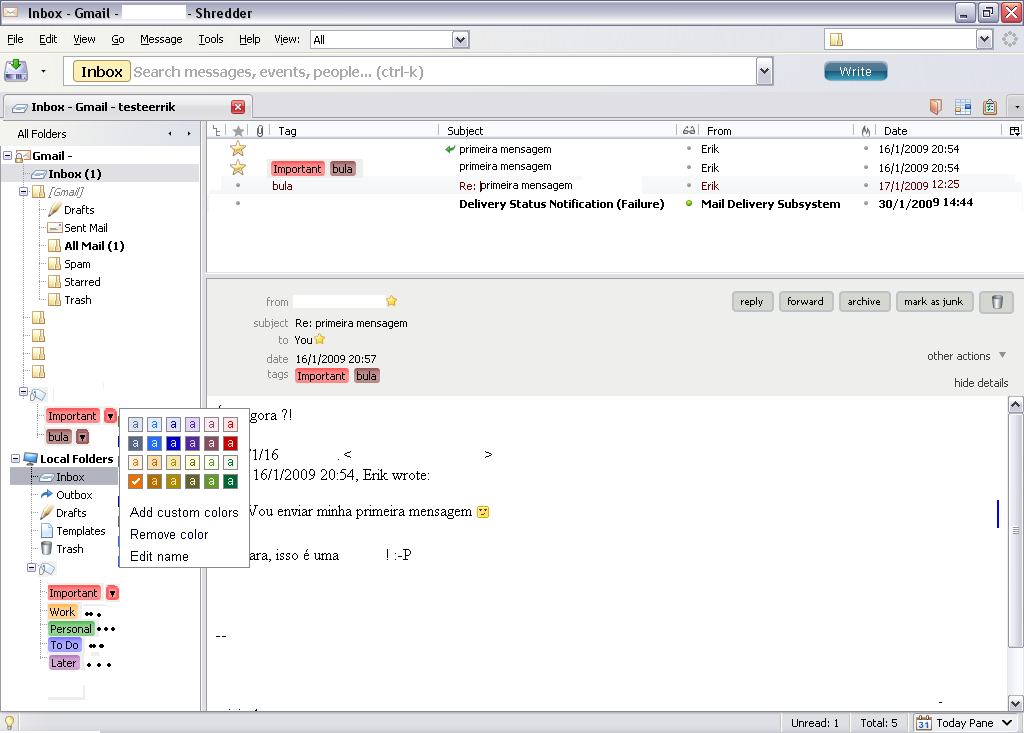1024x733 pixels.
Task: Toggle star on Delivery Status Notification row
Action: point(238,203)
